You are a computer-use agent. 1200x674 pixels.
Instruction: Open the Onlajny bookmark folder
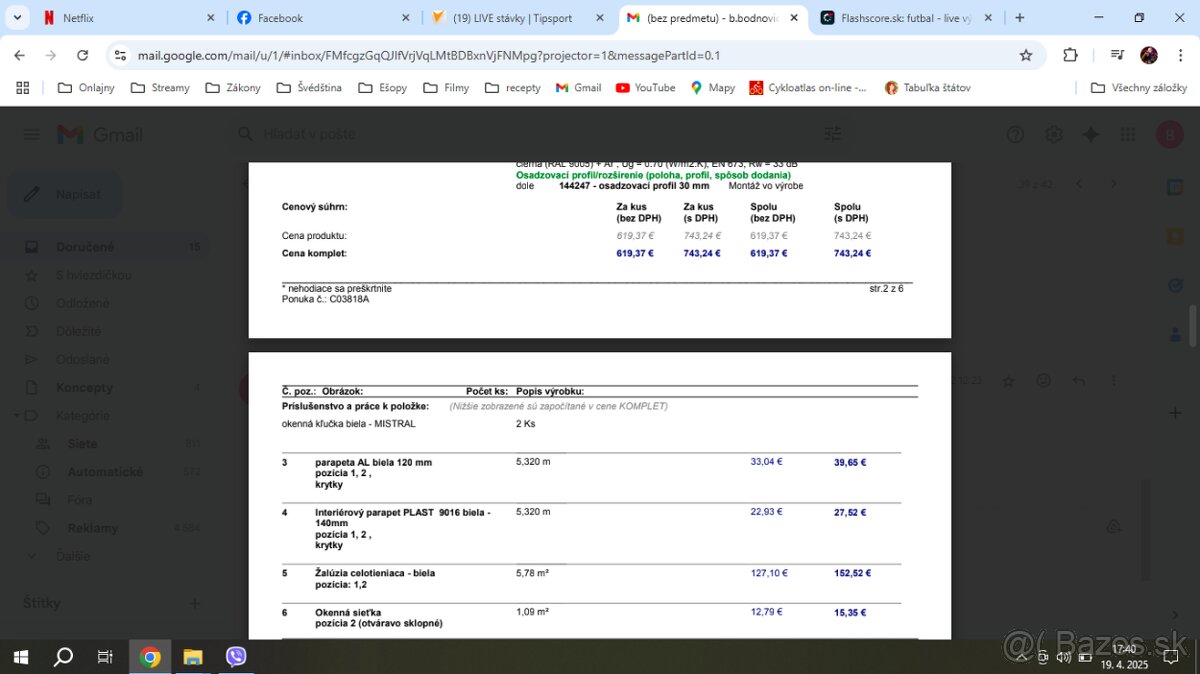point(86,88)
